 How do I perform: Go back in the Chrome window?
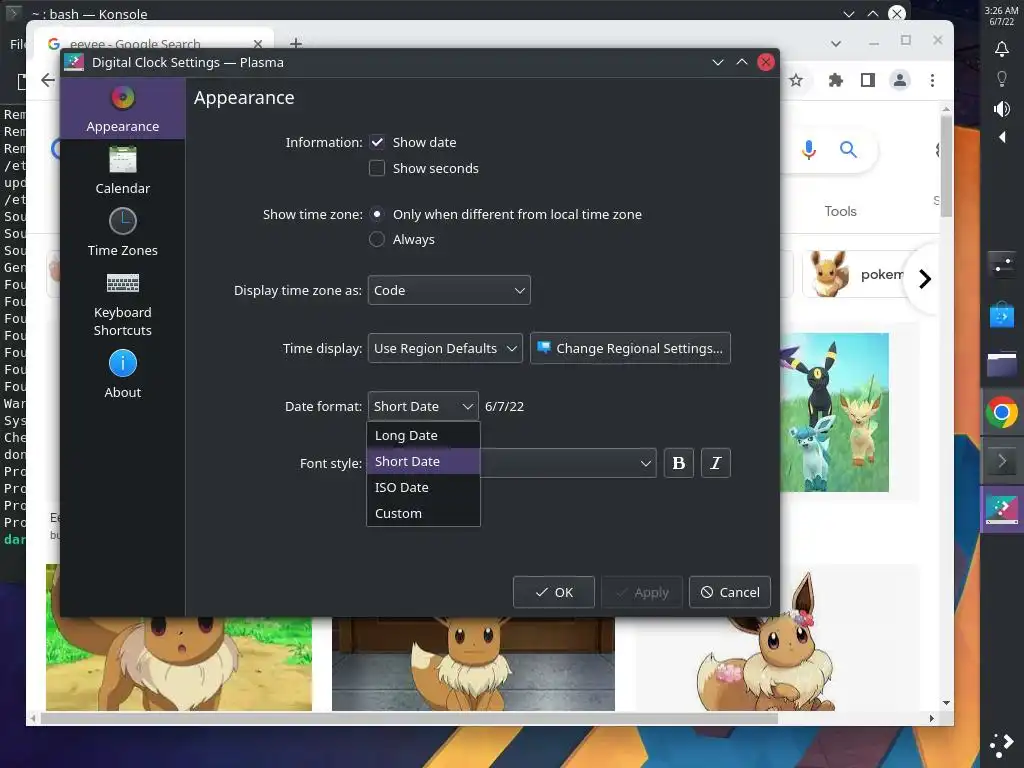[48, 80]
